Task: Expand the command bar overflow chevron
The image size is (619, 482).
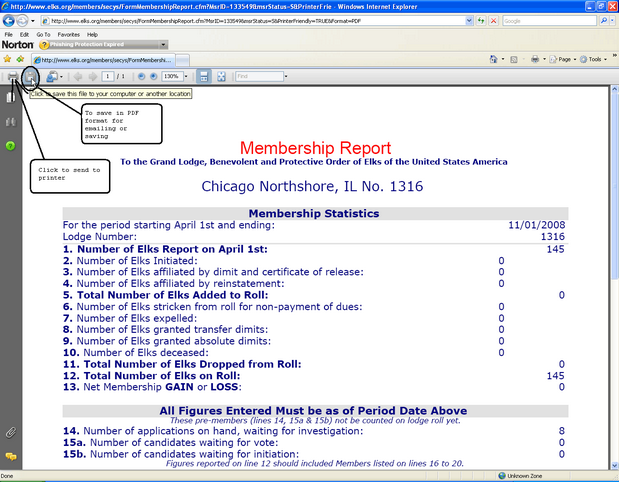Action: 615,55
